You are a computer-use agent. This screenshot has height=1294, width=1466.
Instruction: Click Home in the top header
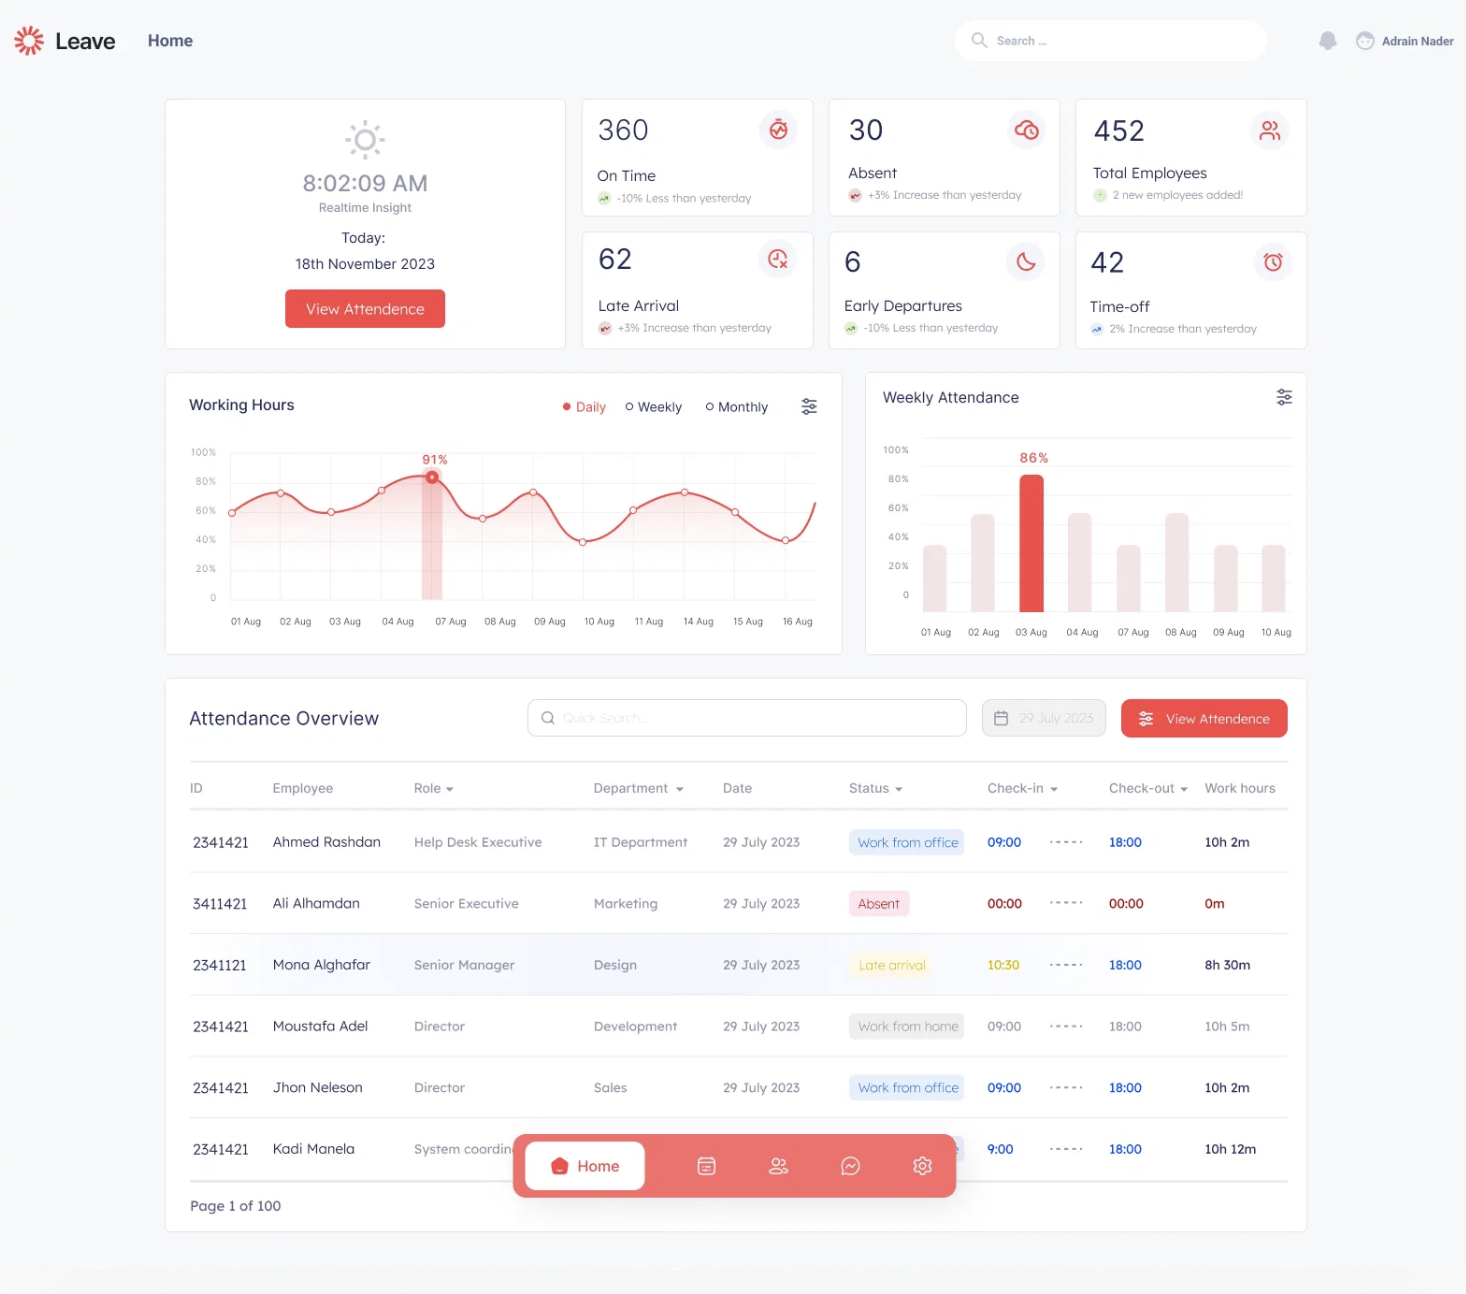coord(170,41)
